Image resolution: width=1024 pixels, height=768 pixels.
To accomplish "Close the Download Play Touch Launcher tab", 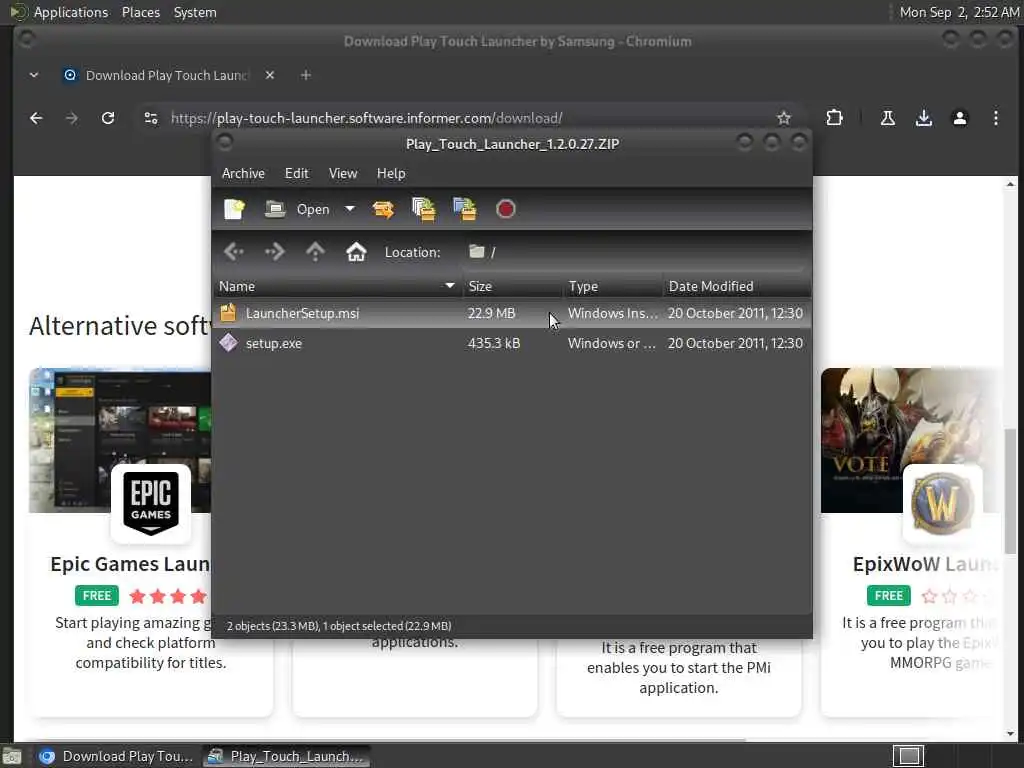I will coord(270,75).
